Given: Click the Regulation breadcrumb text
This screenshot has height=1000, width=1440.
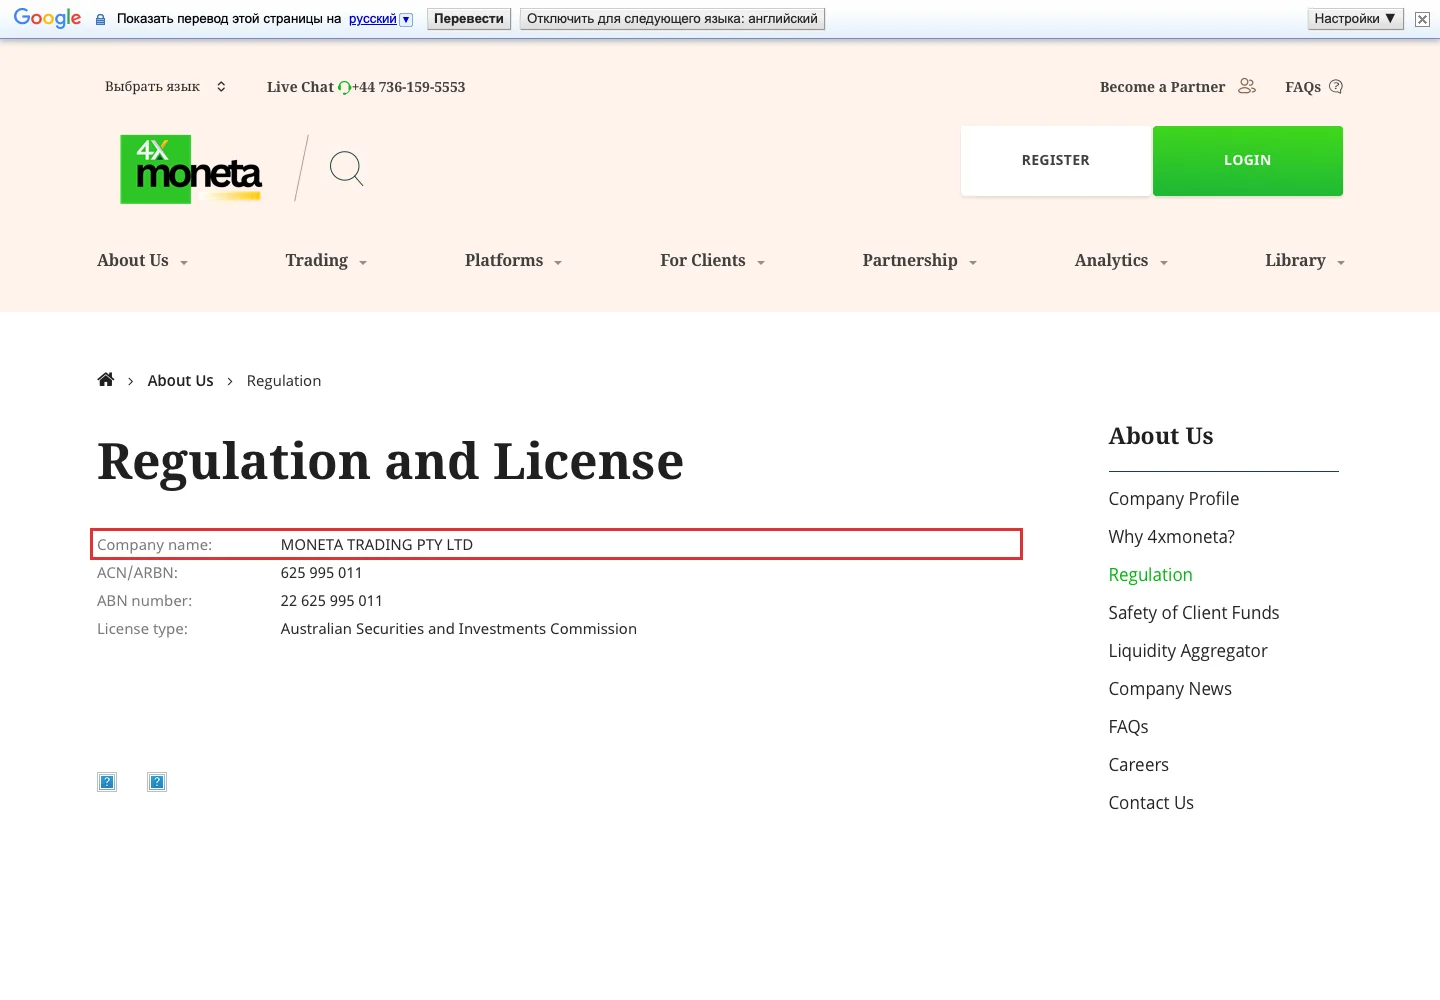Looking at the screenshot, I should tap(284, 380).
